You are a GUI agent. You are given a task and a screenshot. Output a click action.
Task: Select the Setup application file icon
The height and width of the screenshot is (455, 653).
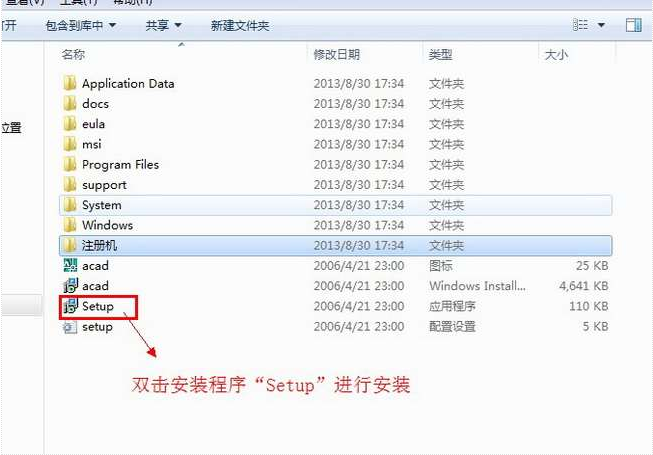tap(70, 306)
